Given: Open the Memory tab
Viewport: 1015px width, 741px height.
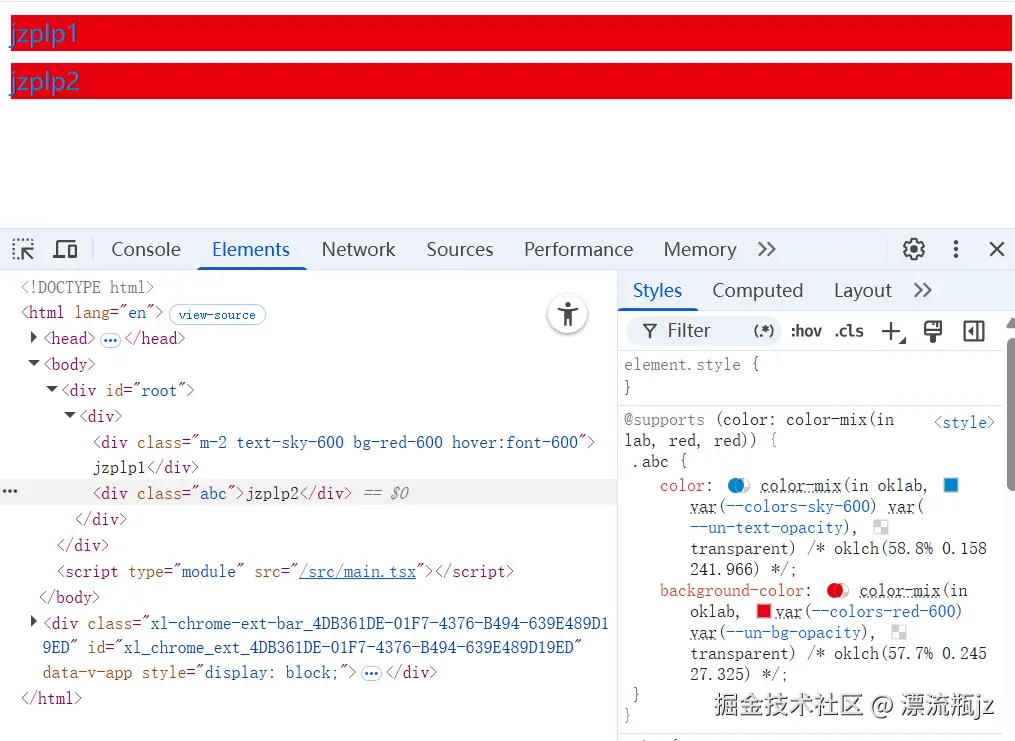Looking at the screenshot, I should [700, 249].
